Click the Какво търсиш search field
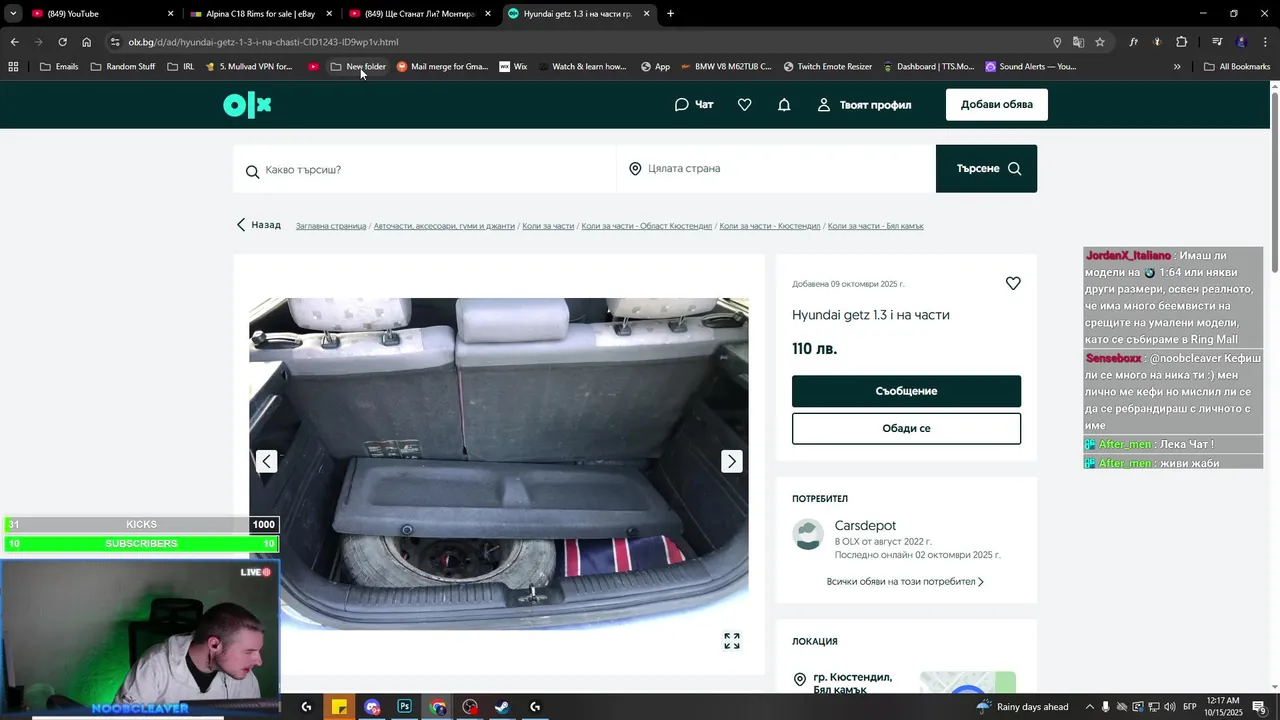The width and height of the screenshot is (1280, 720). (x=425, y=169)
